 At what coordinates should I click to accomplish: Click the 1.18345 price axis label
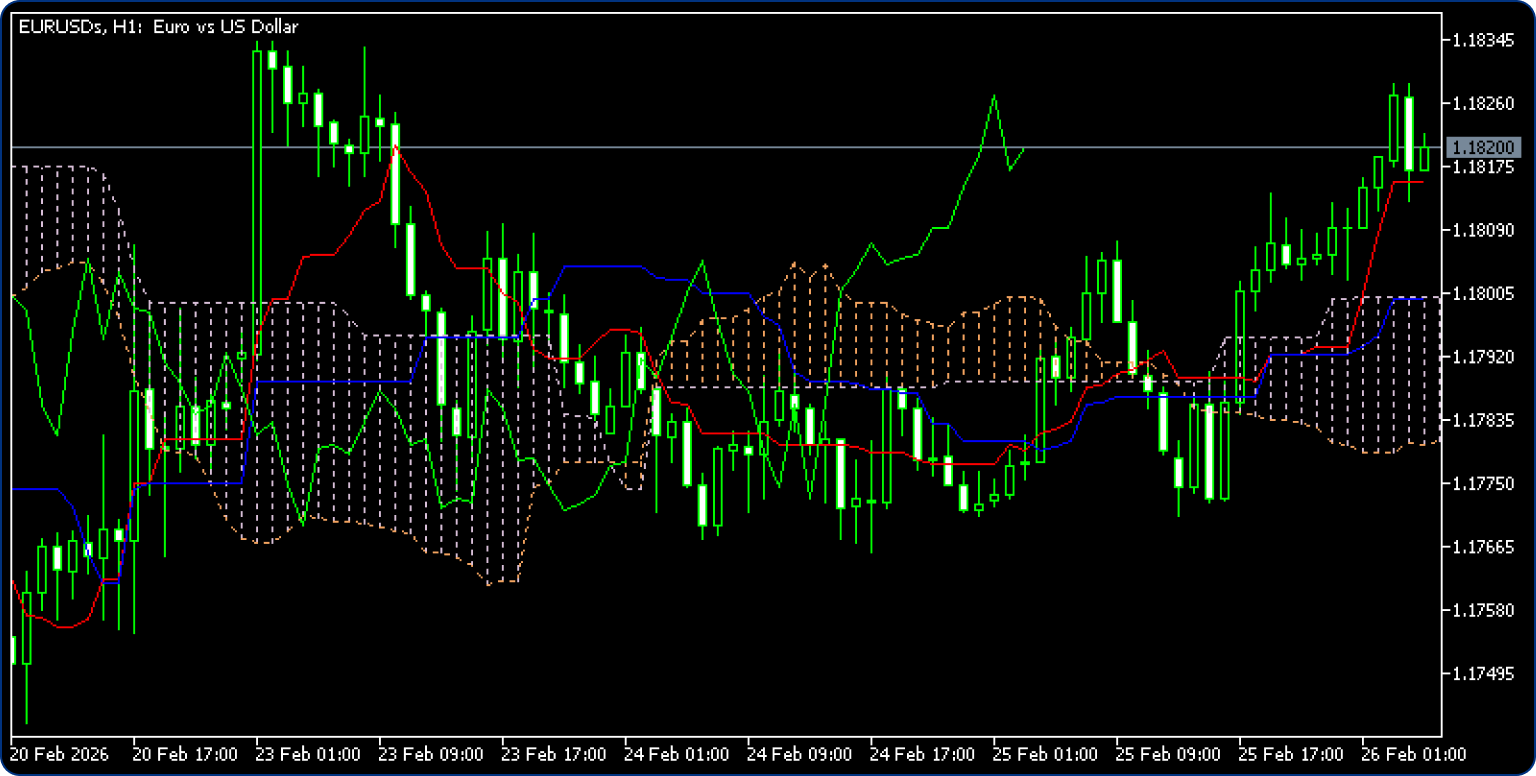(x=1481, y=40)
